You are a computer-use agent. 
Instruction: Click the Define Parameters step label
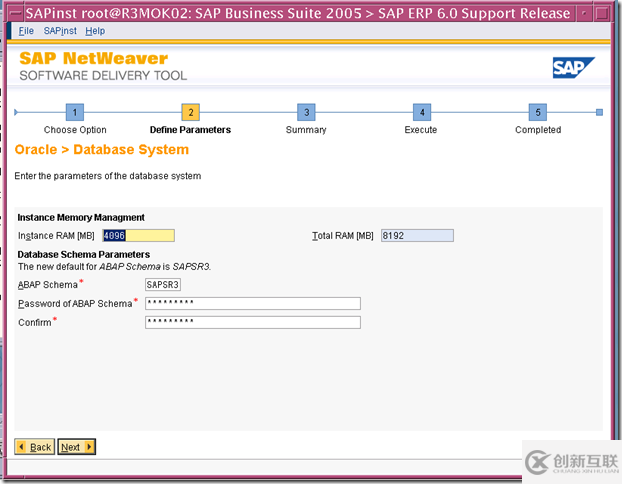click(190, 130)
